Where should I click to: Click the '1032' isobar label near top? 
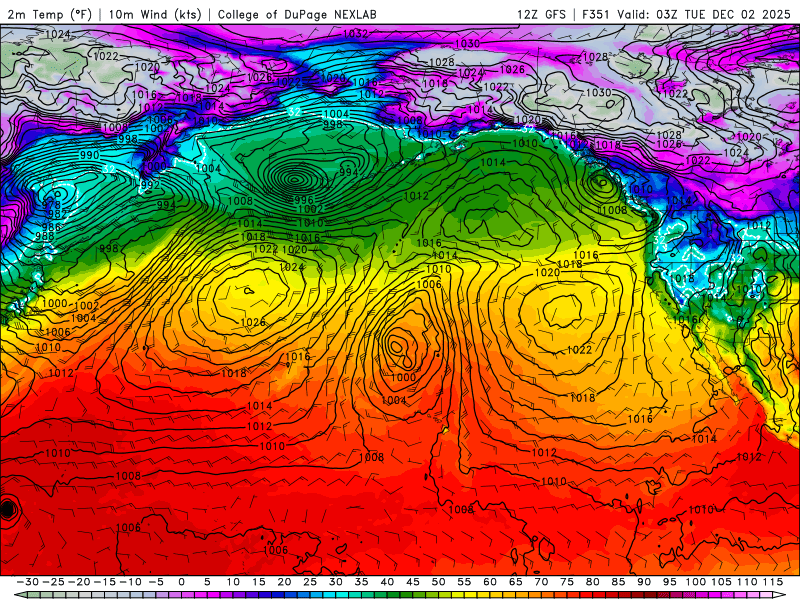[355, 34]
